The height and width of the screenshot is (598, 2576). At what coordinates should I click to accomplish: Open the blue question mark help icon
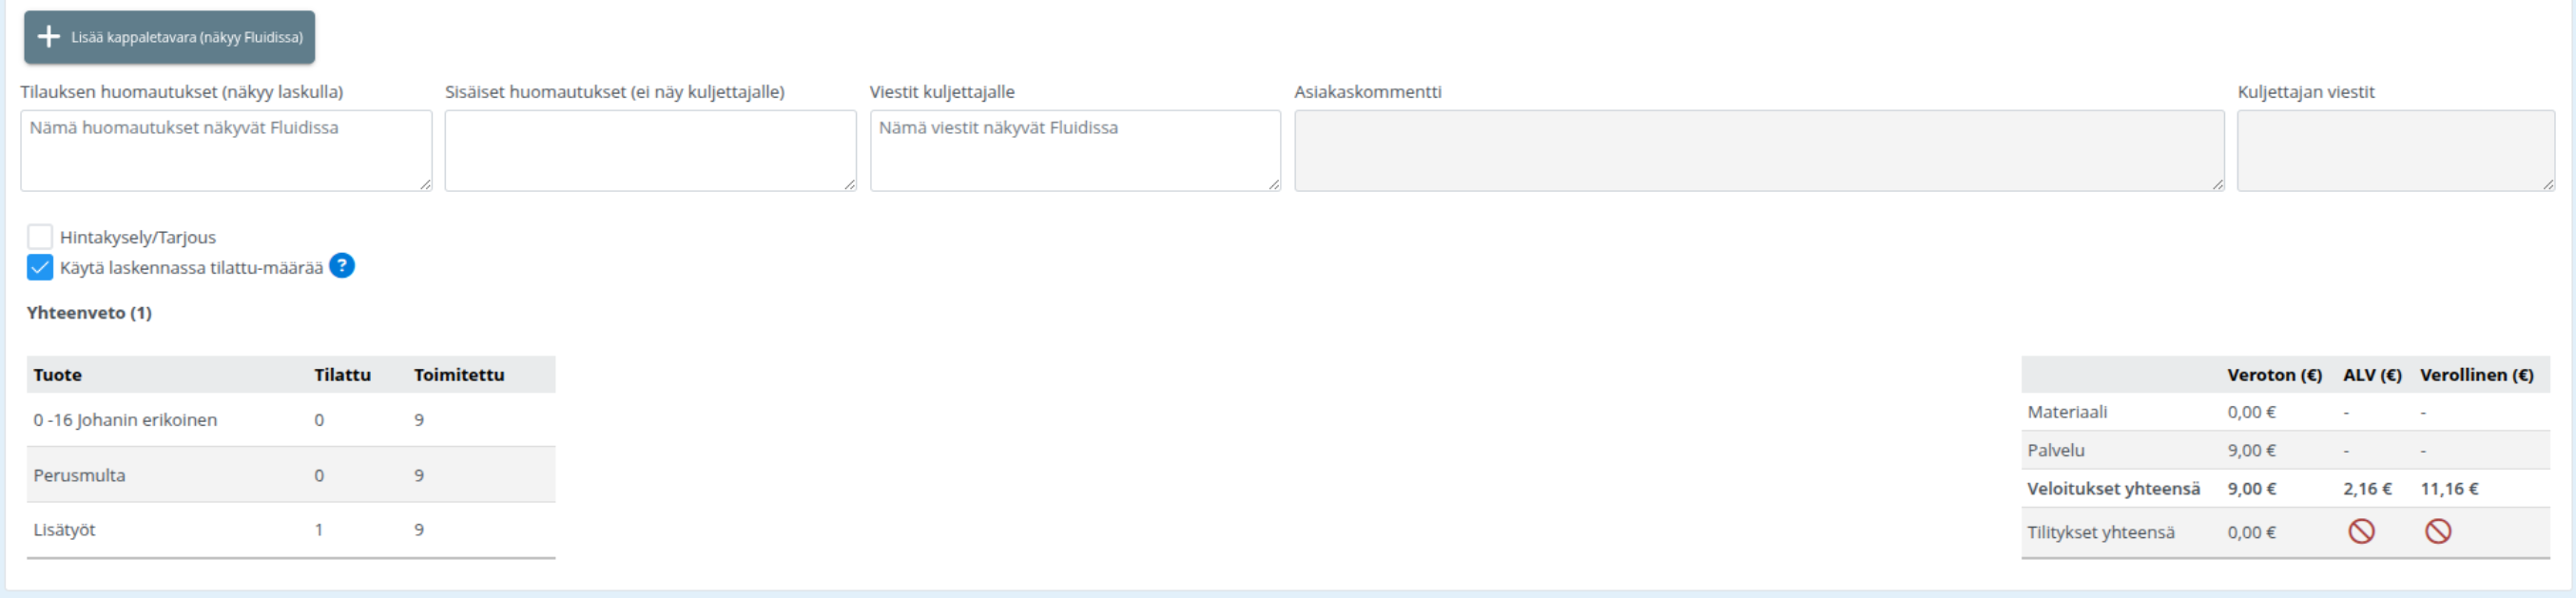[342, 266]
